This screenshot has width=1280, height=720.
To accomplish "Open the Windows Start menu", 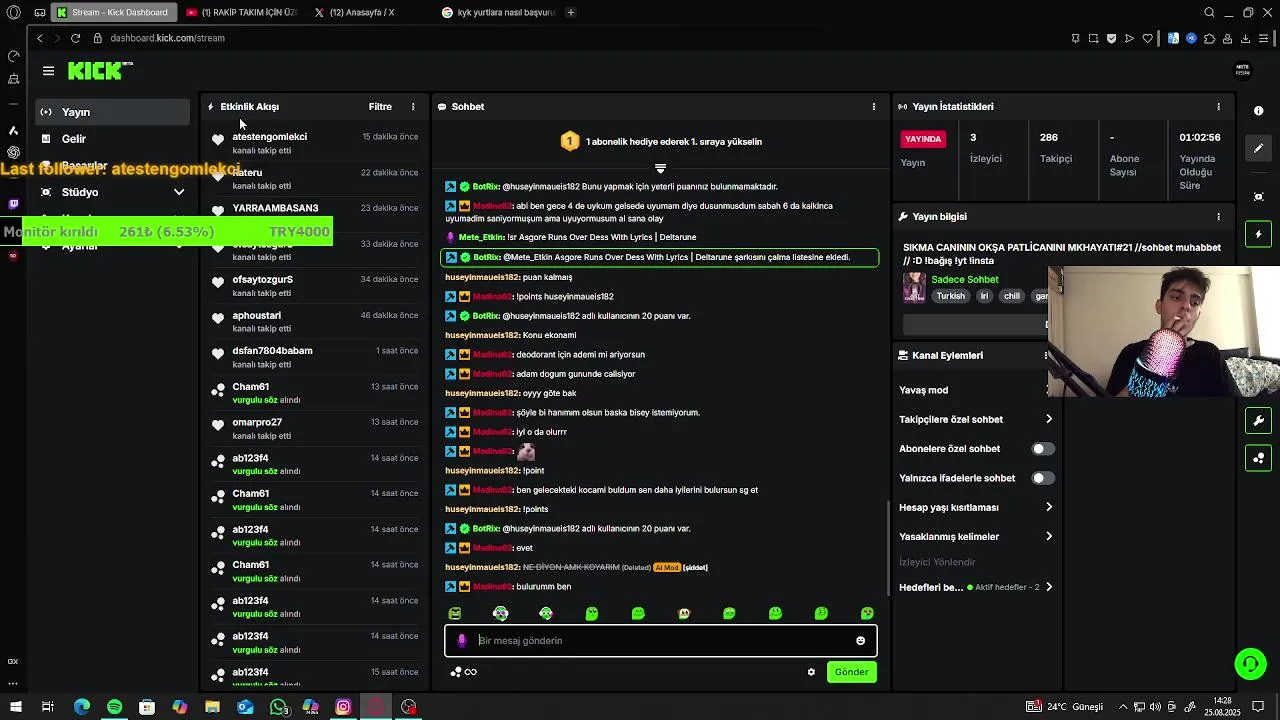I will pos(15,707).
